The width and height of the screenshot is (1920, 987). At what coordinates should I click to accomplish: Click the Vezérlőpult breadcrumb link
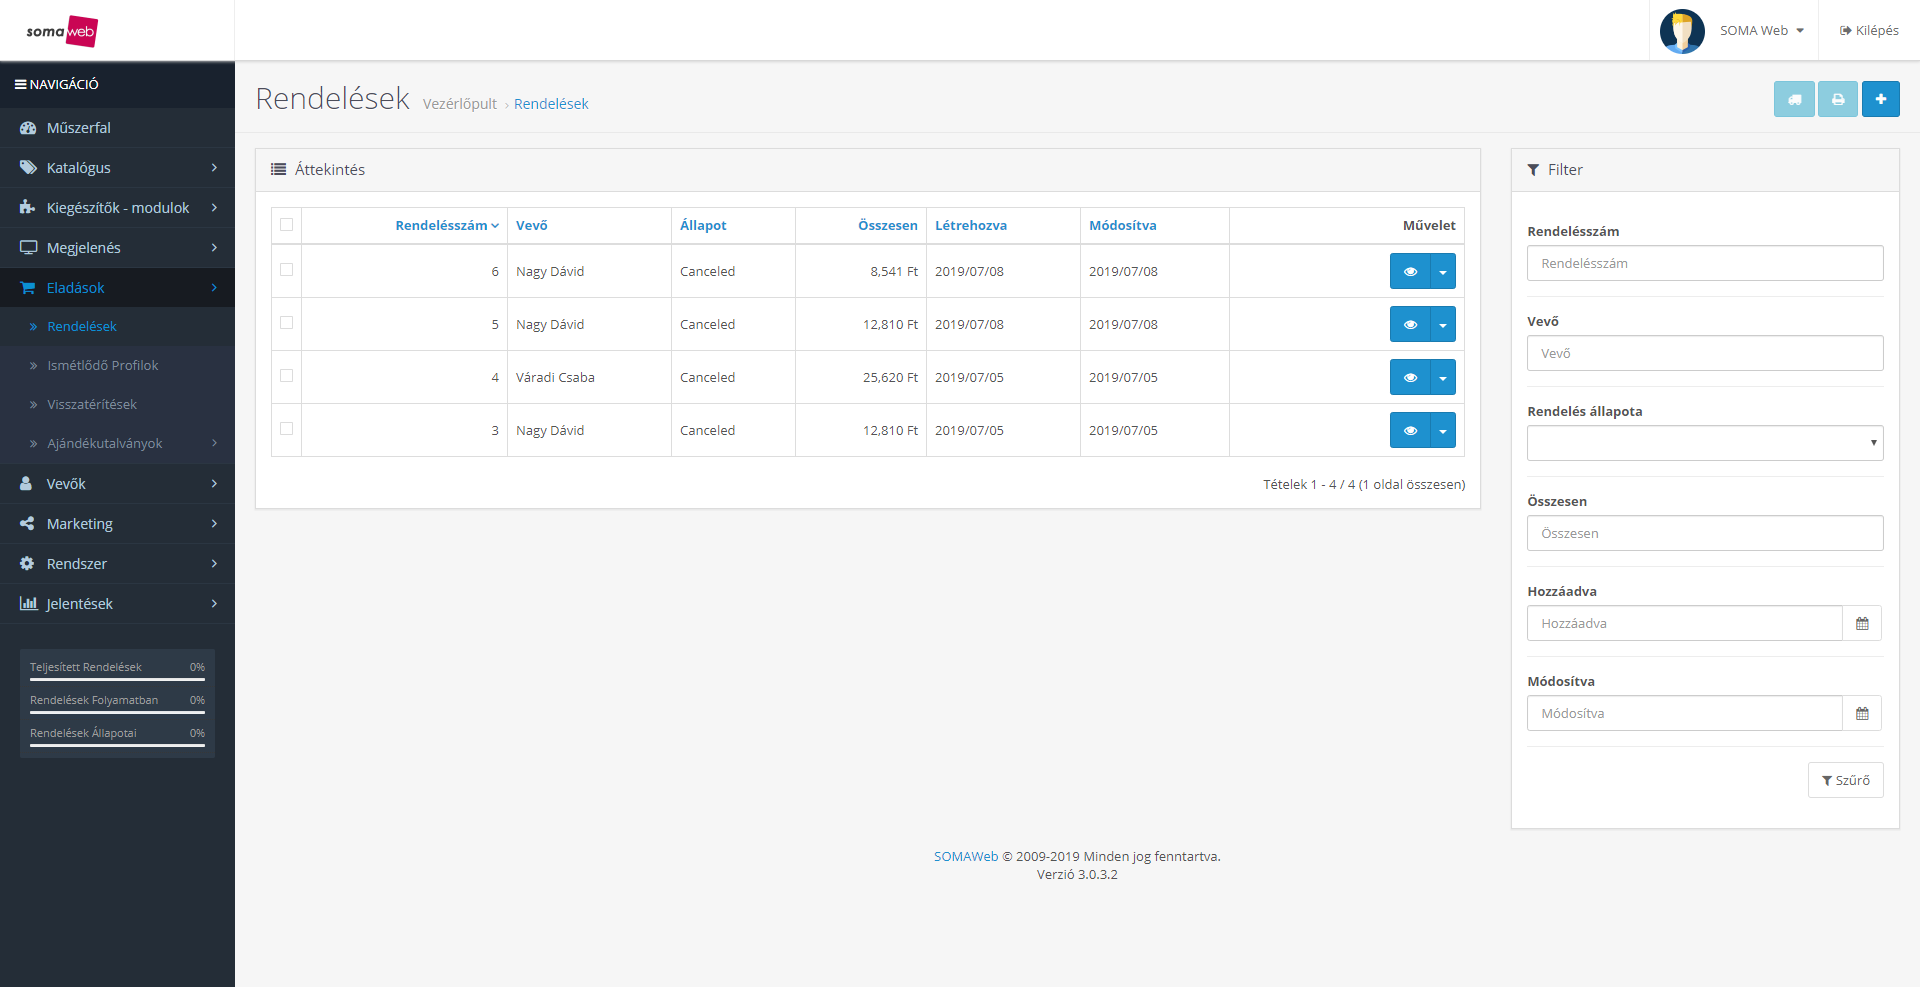click(460, 104)
